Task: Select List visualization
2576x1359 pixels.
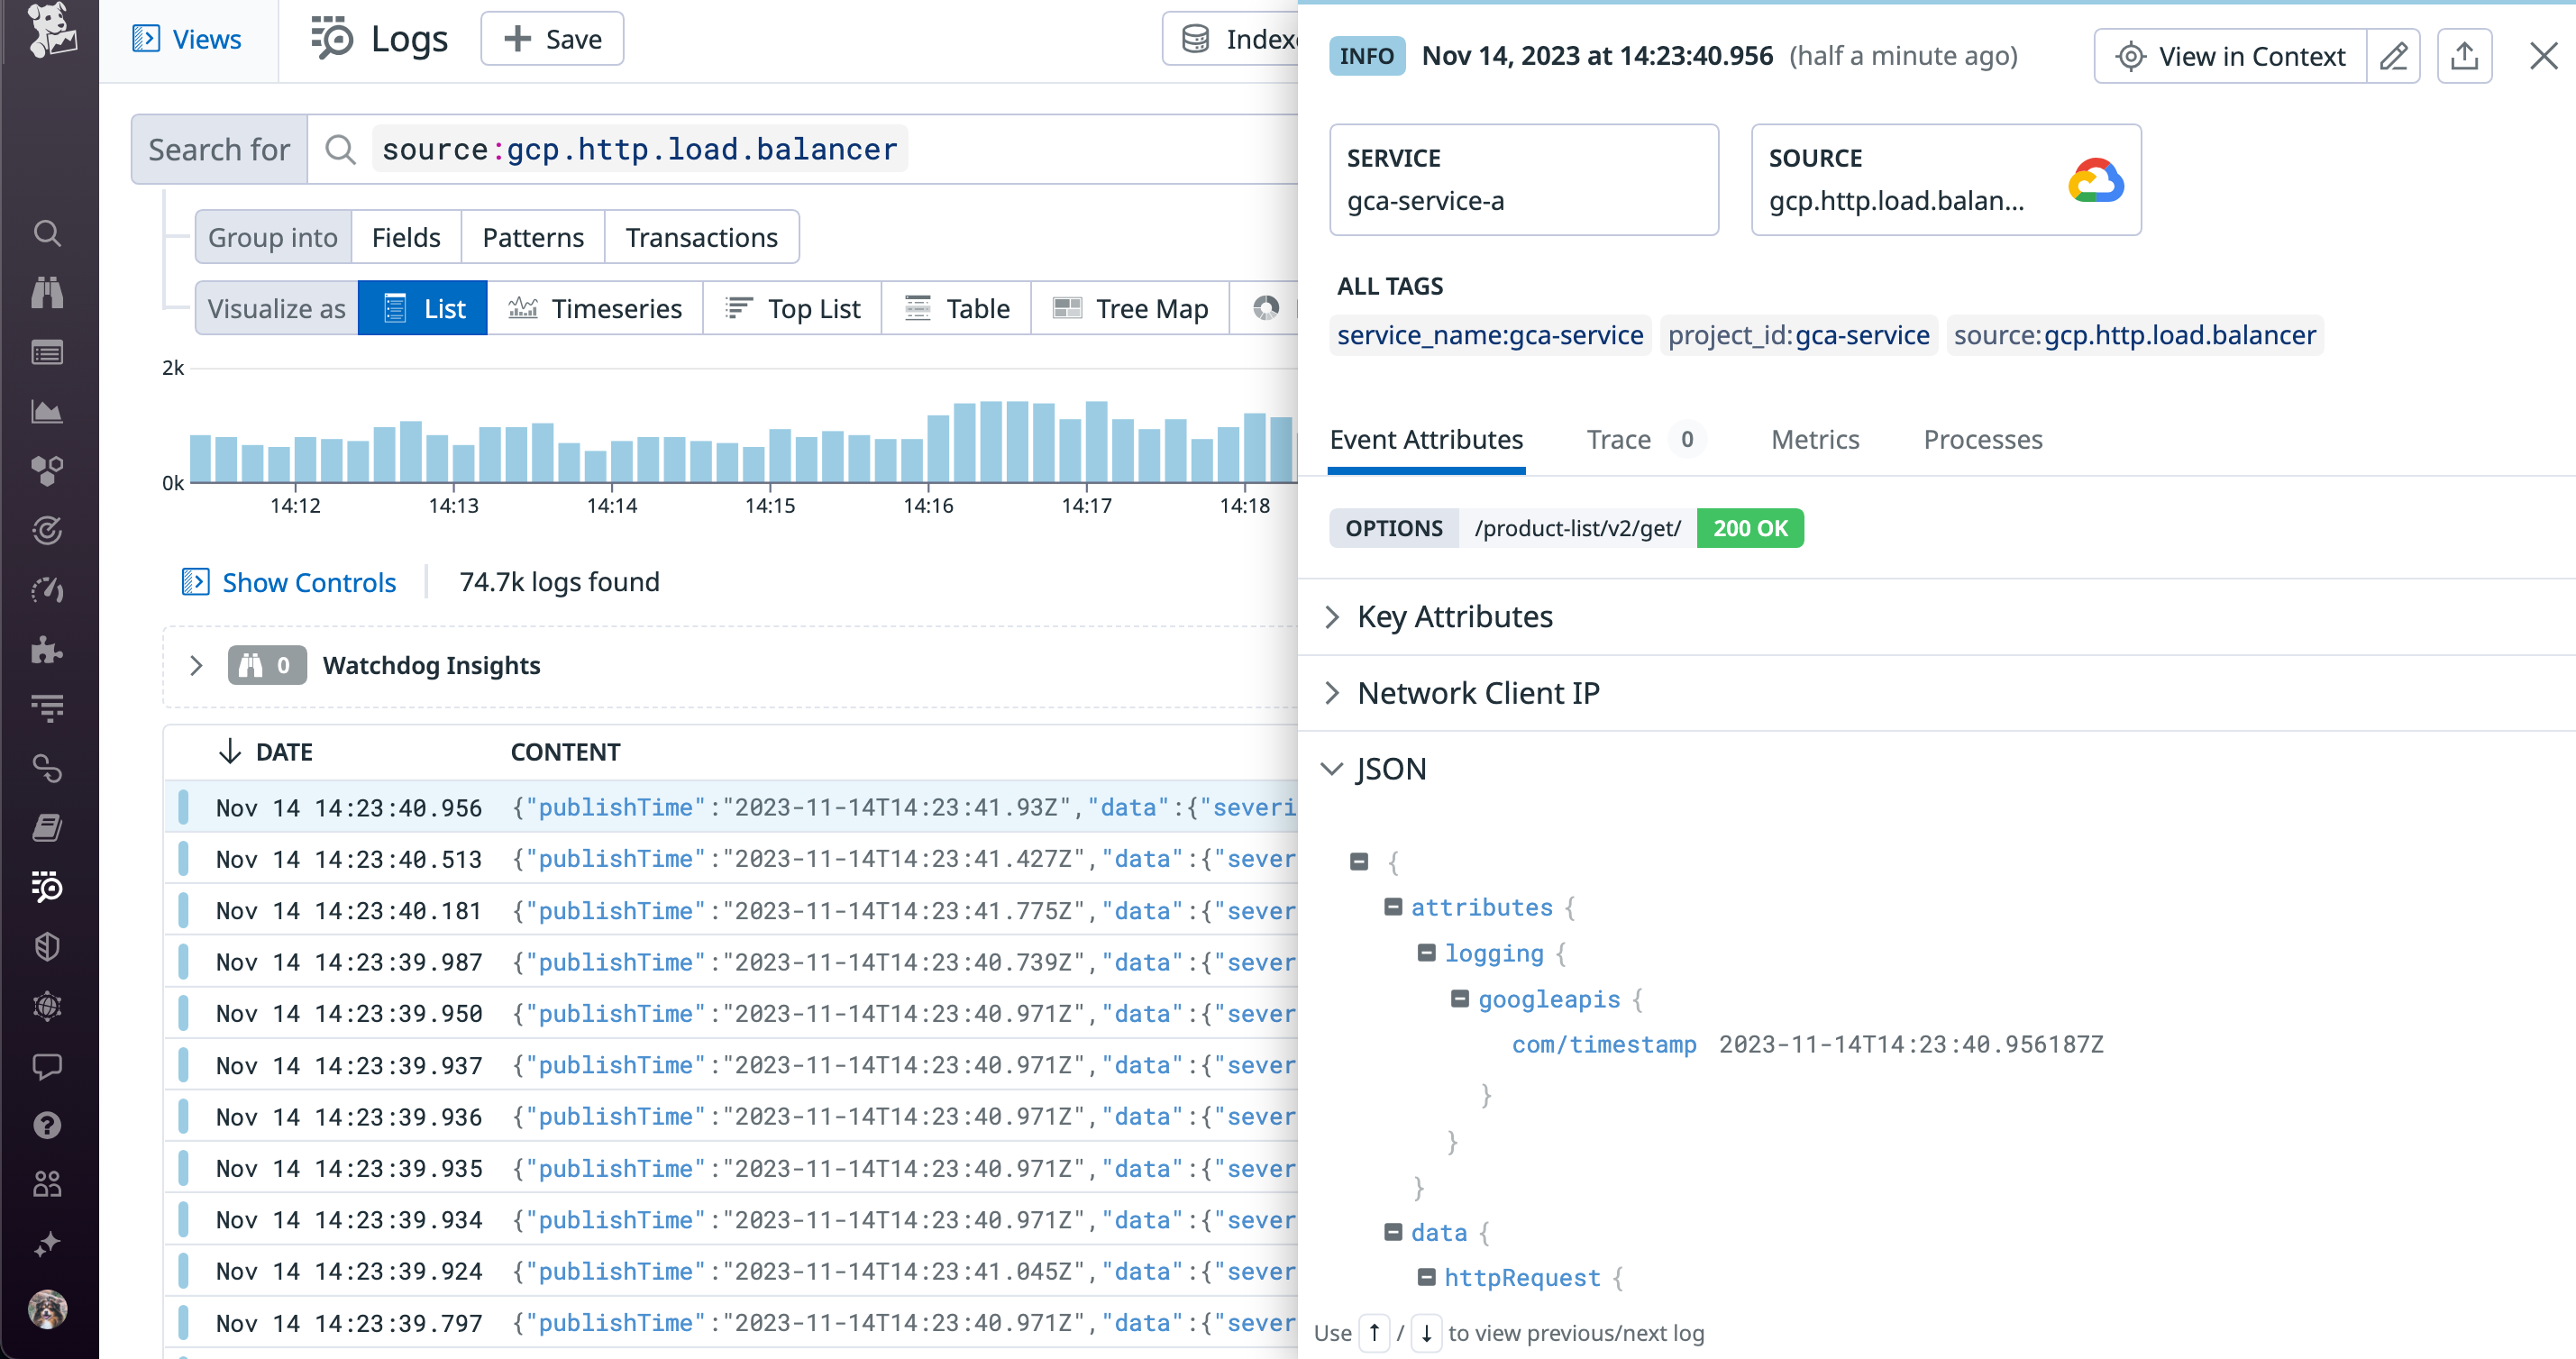Action: 423,308
